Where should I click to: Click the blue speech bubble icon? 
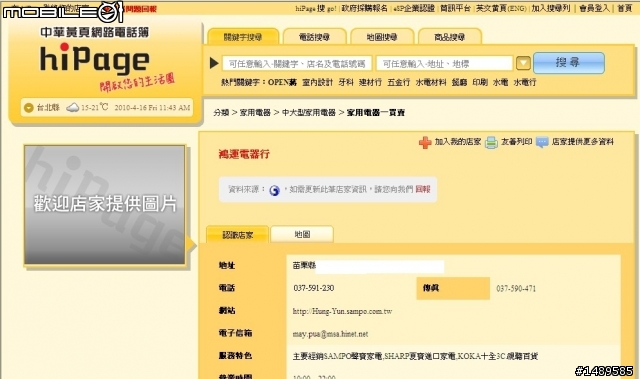[542, 142]
